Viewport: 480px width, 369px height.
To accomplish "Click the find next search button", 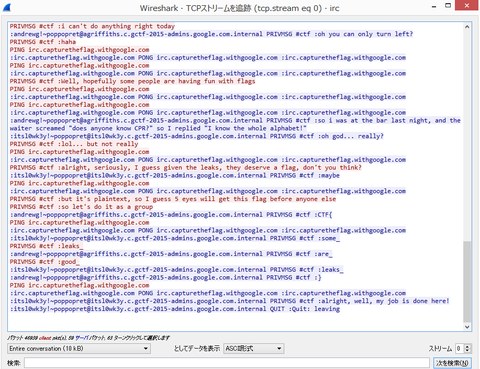I will pyautogui.click(x=452, y=363).
